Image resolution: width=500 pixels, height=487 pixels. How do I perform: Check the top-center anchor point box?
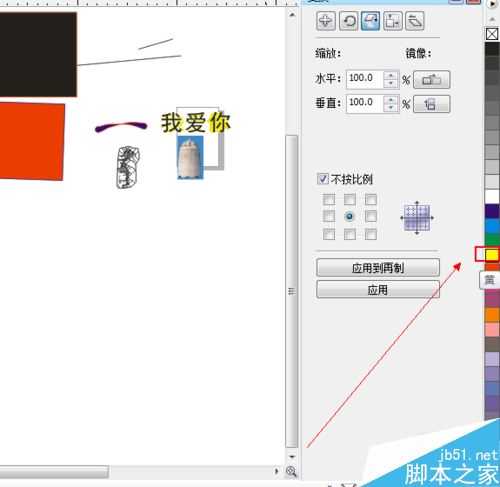[x=350, y=199]
